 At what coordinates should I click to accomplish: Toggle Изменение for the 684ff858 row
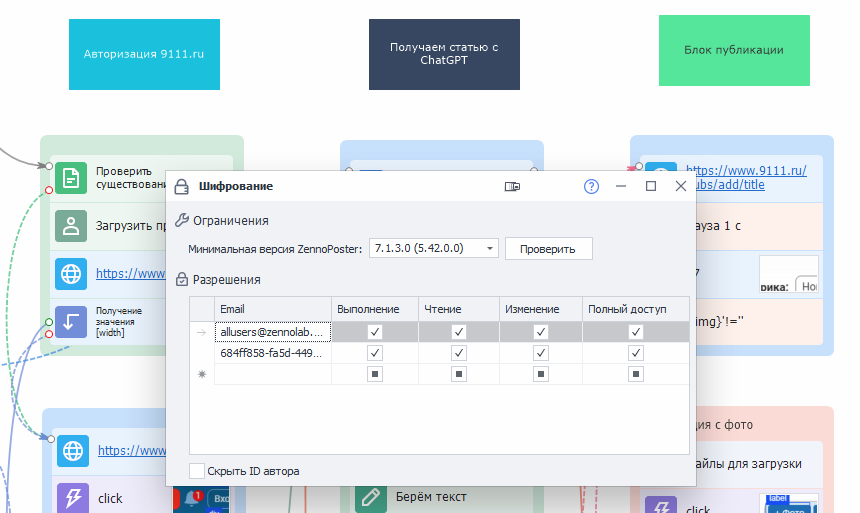(x=541, y=353)
